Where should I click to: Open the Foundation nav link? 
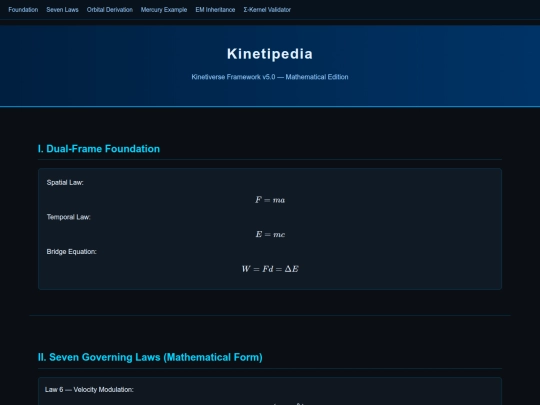click(x=23, y=10)
